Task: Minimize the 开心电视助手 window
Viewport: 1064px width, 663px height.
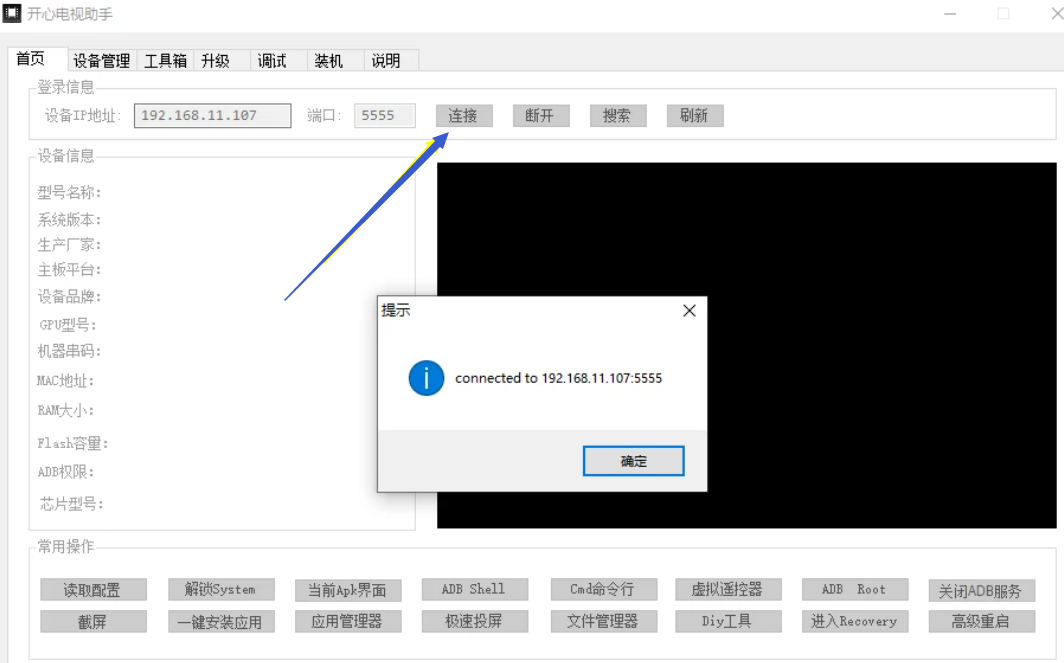Action: pos(950,14)
